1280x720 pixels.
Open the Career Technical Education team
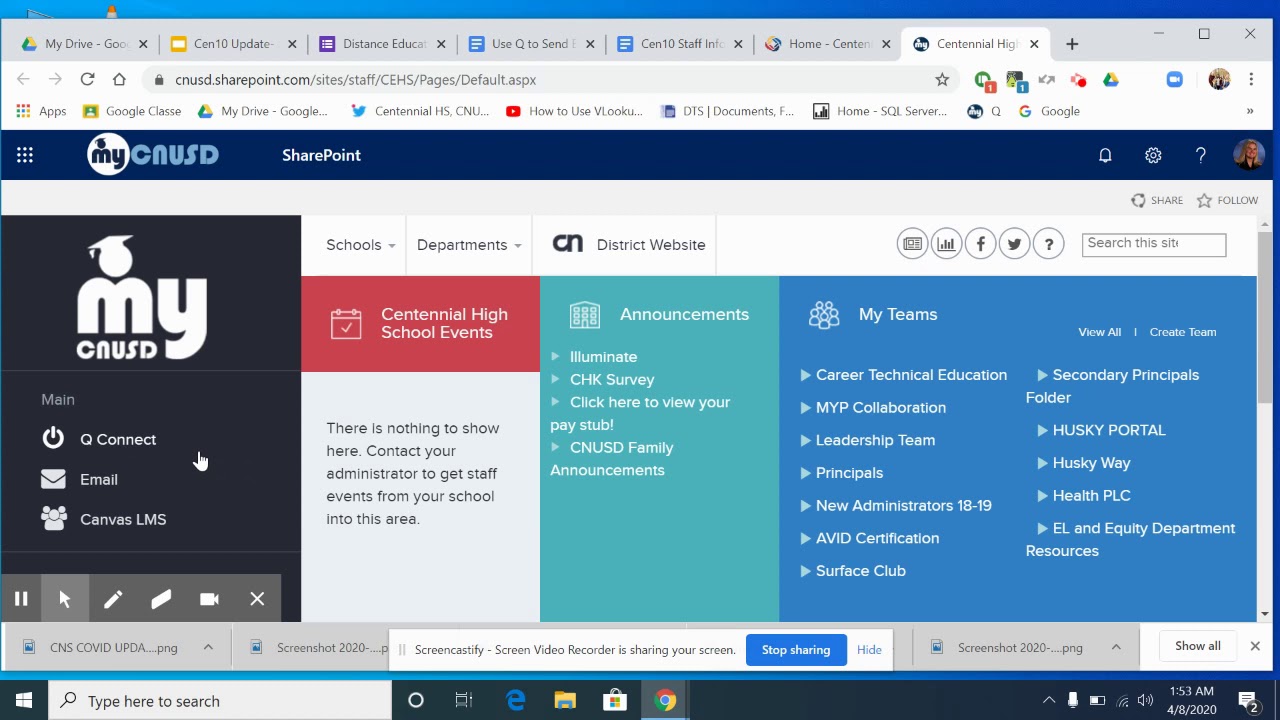click(x=911, y=375)
